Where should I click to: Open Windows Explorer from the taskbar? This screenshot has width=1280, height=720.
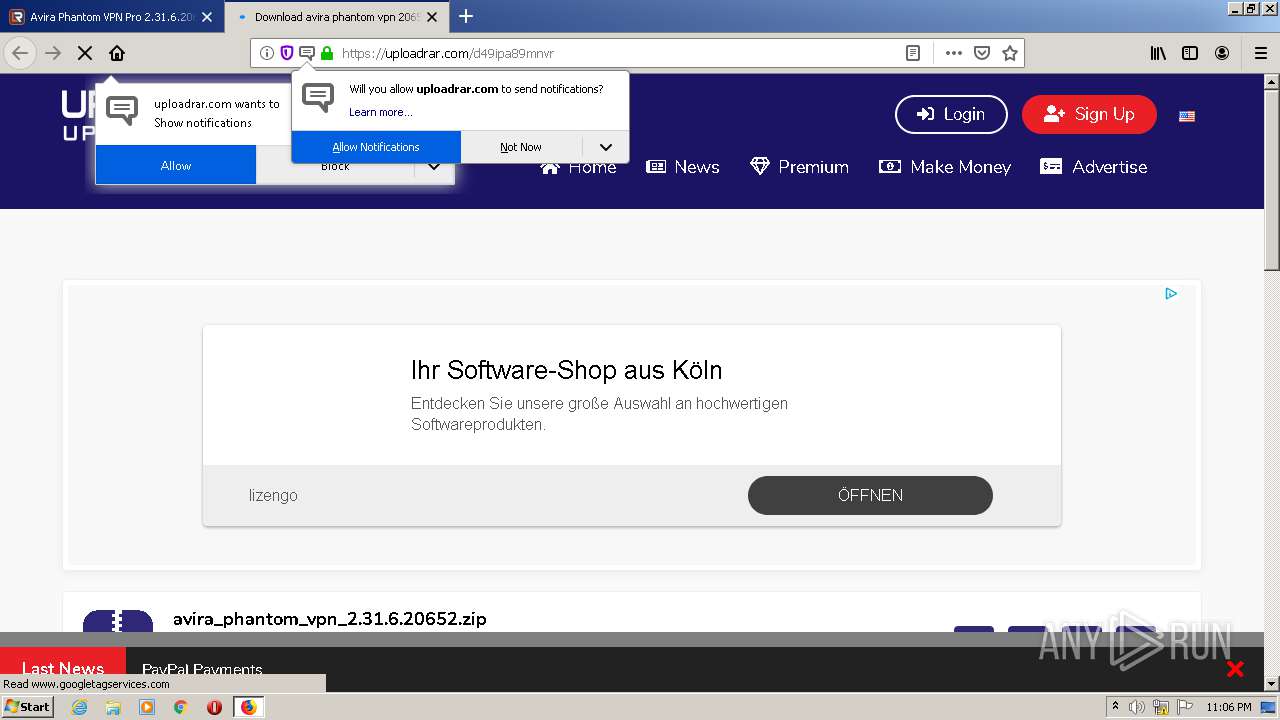coord(113,707)
